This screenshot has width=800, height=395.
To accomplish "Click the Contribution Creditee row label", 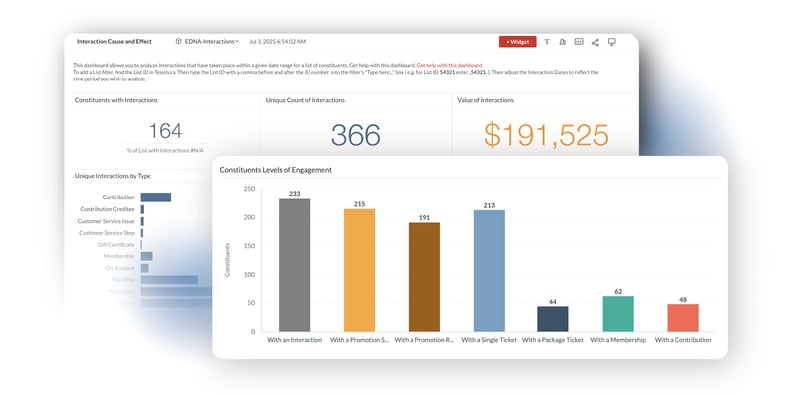I will pos(107,209).
